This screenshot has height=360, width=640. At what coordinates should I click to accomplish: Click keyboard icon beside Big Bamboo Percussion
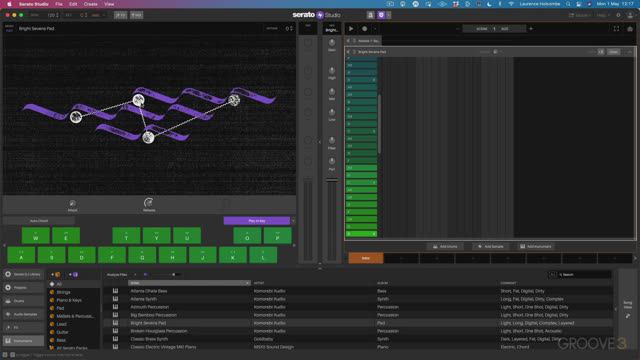point(116,315)
